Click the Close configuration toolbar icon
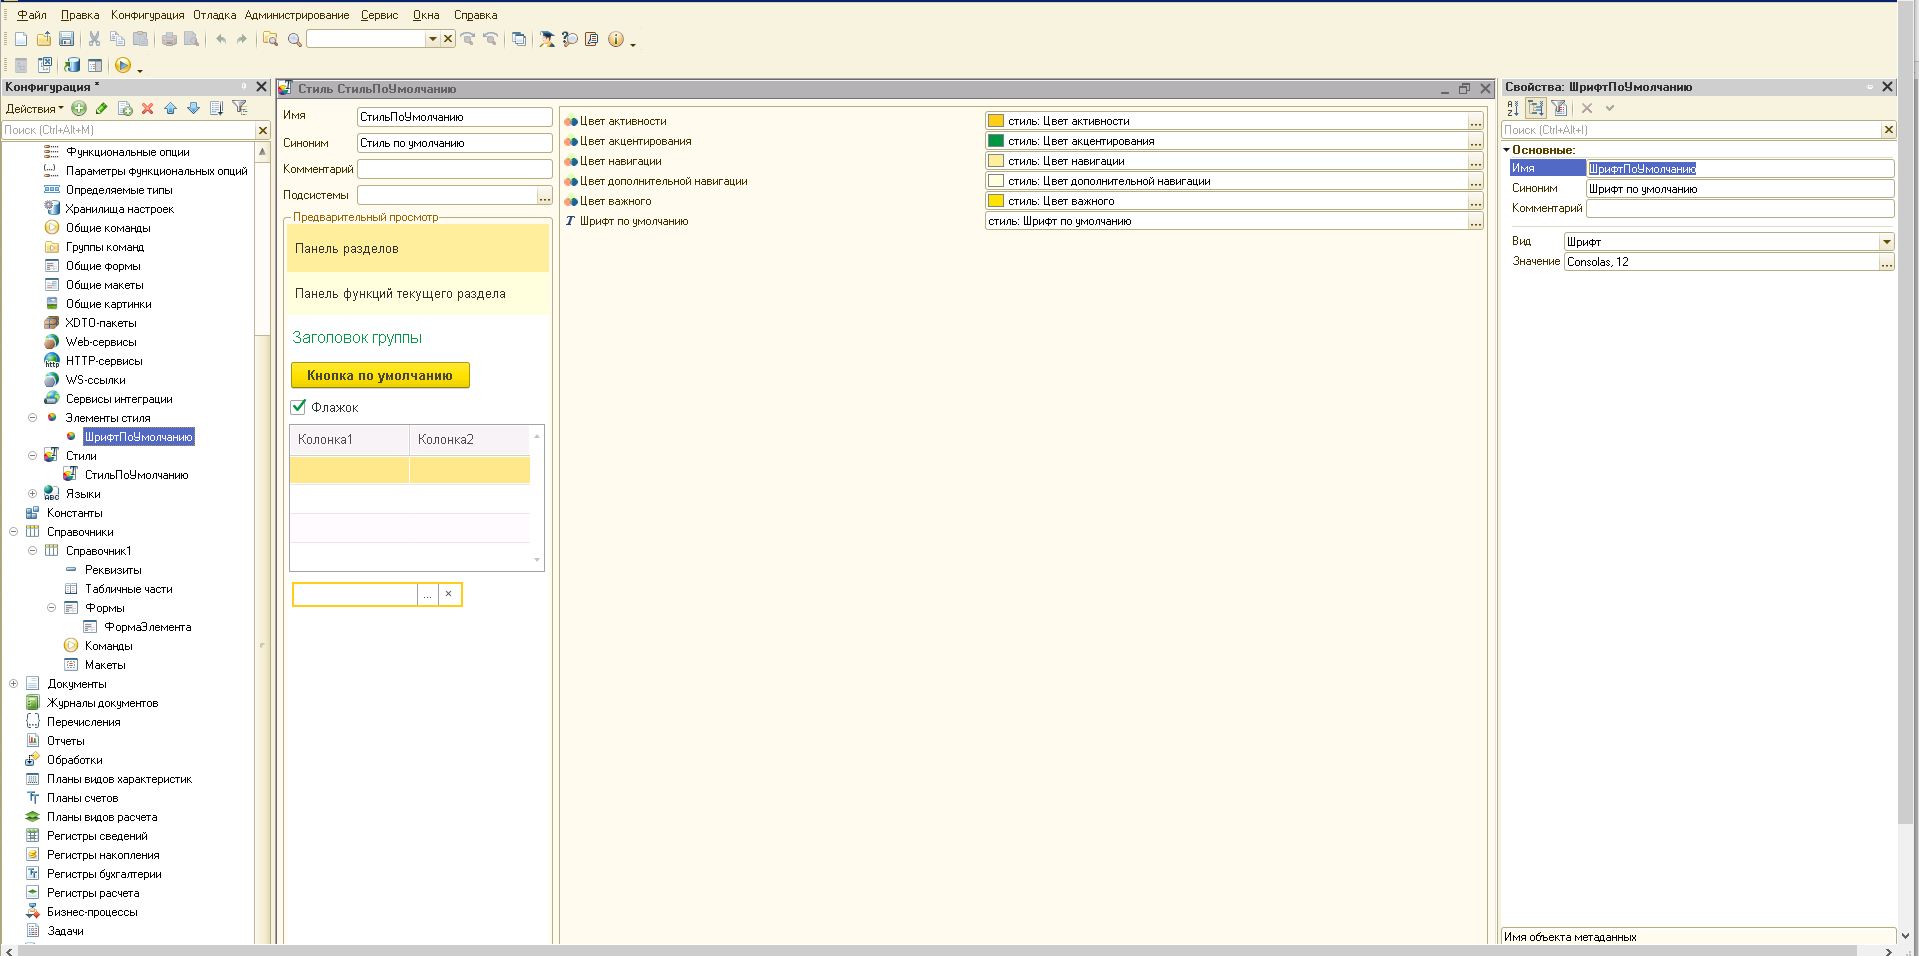The height and width of the screenshot is (956, 1919). pyautogui.click(x=45, y=65)
